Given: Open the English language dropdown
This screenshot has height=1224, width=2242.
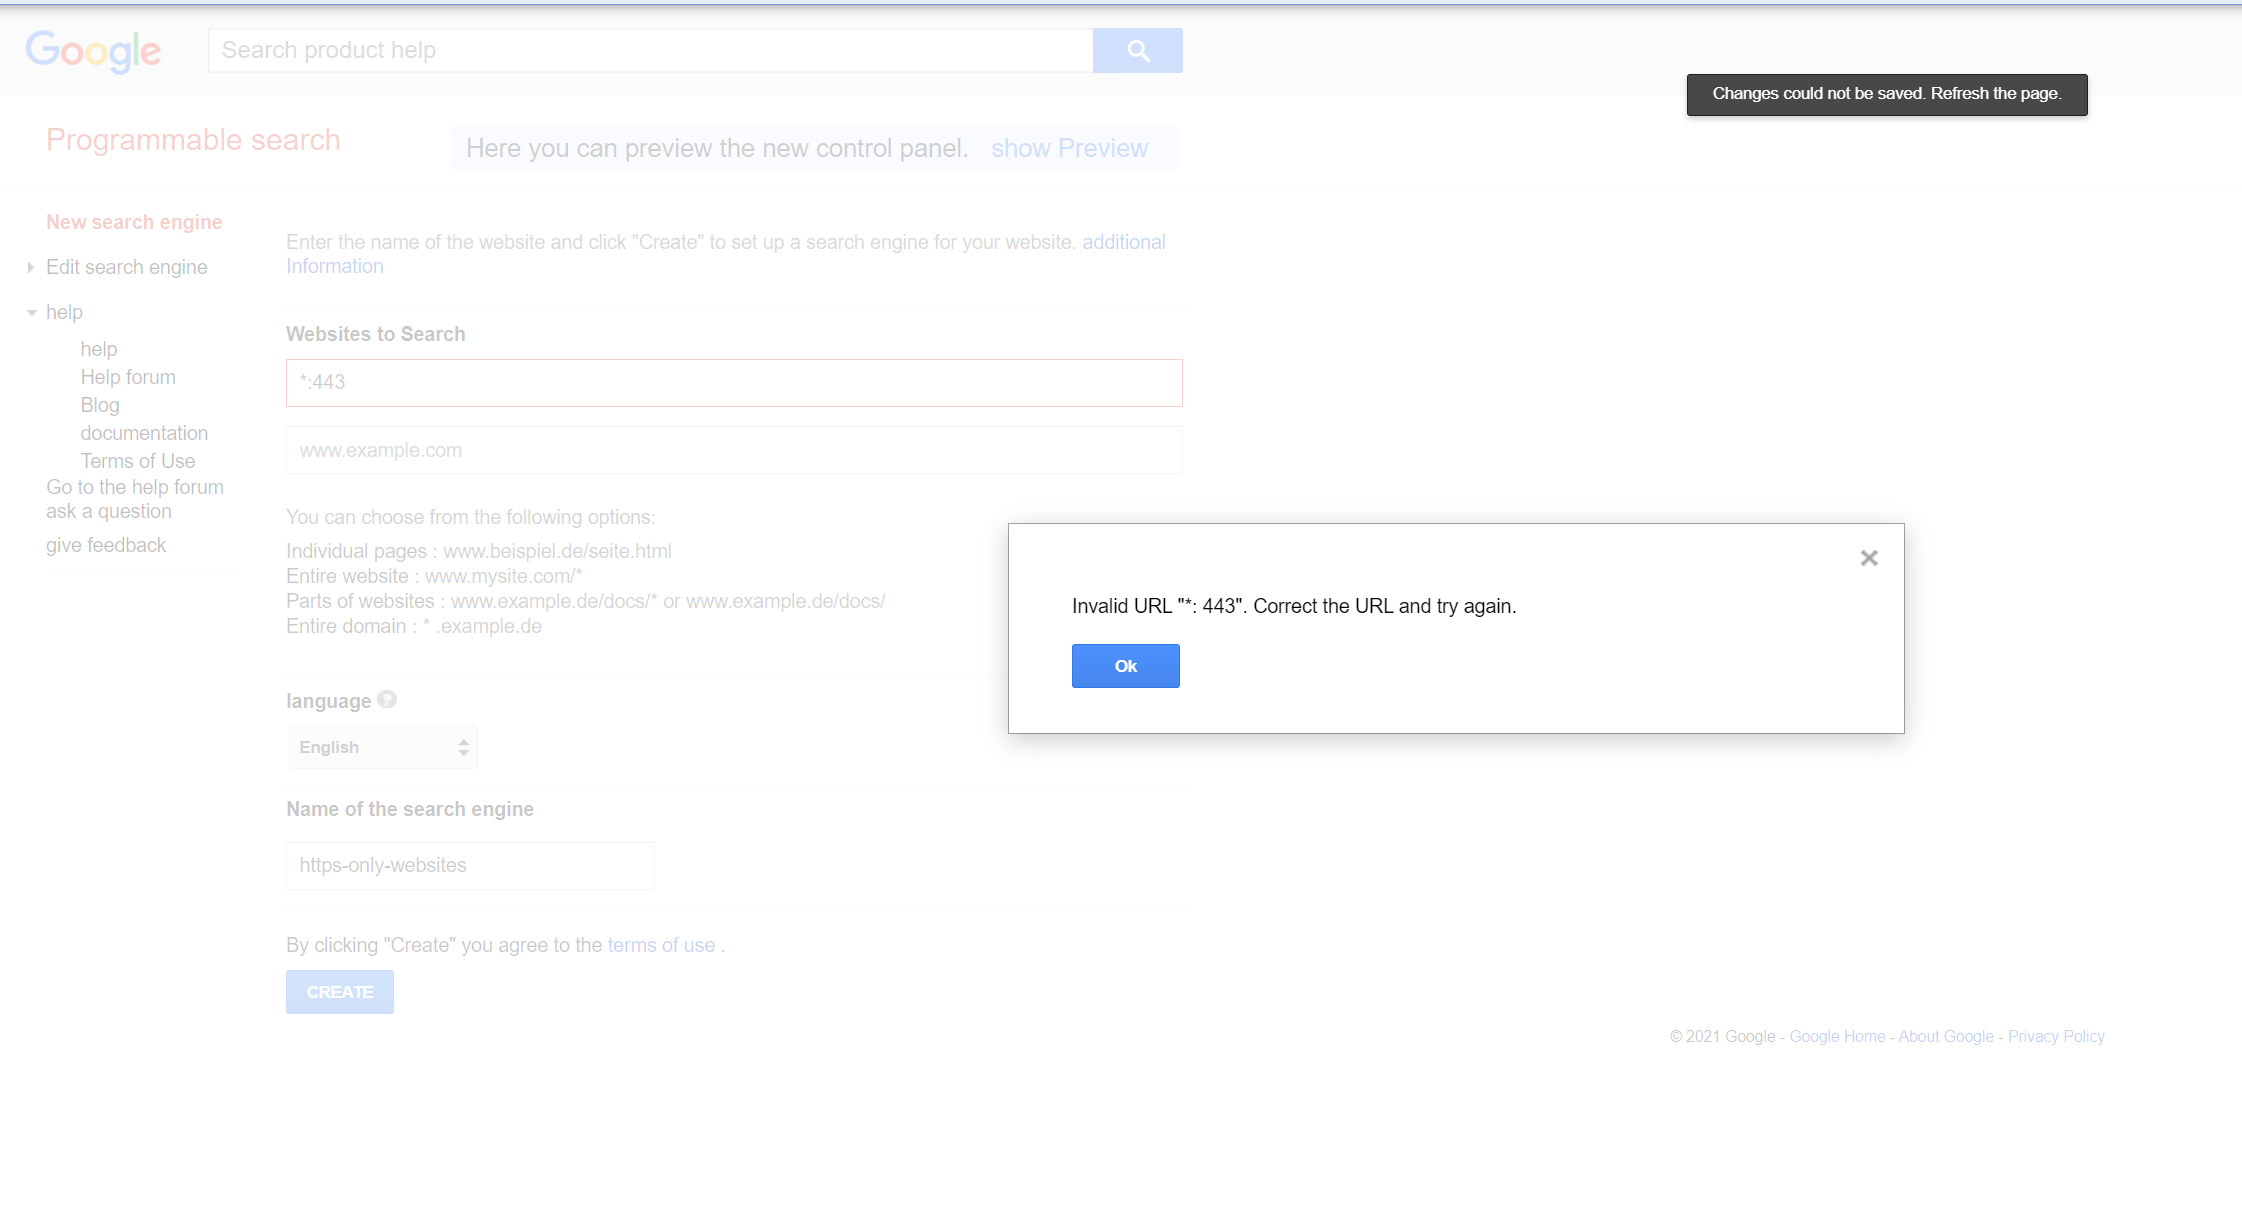Looking at the screenshot, I should click(383, 747).
